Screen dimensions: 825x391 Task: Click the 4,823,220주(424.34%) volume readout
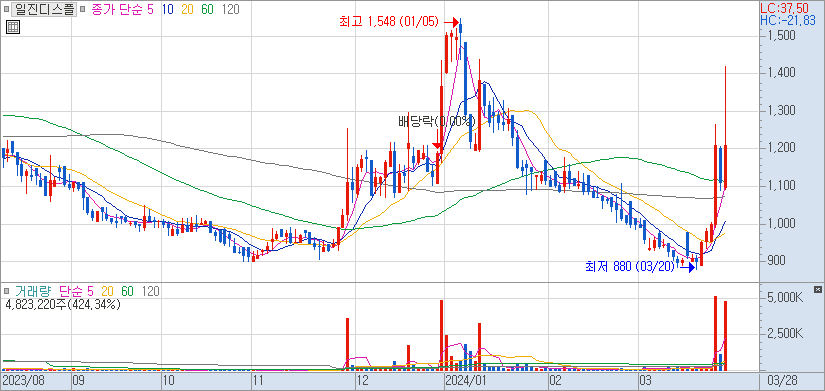tap(63, 304)
